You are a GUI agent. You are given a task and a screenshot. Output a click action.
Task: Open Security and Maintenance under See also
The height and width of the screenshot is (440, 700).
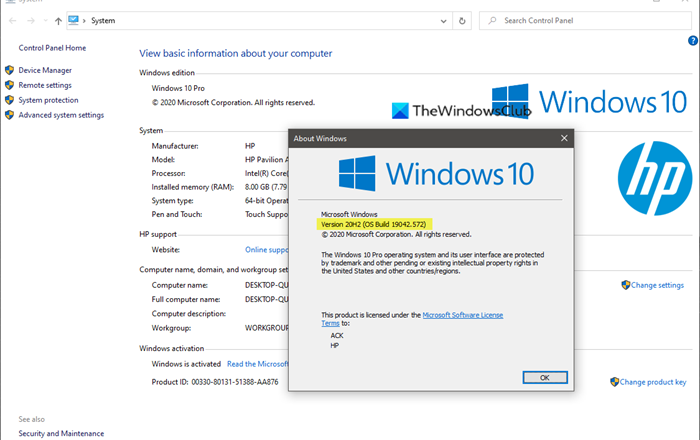[61, 433]
